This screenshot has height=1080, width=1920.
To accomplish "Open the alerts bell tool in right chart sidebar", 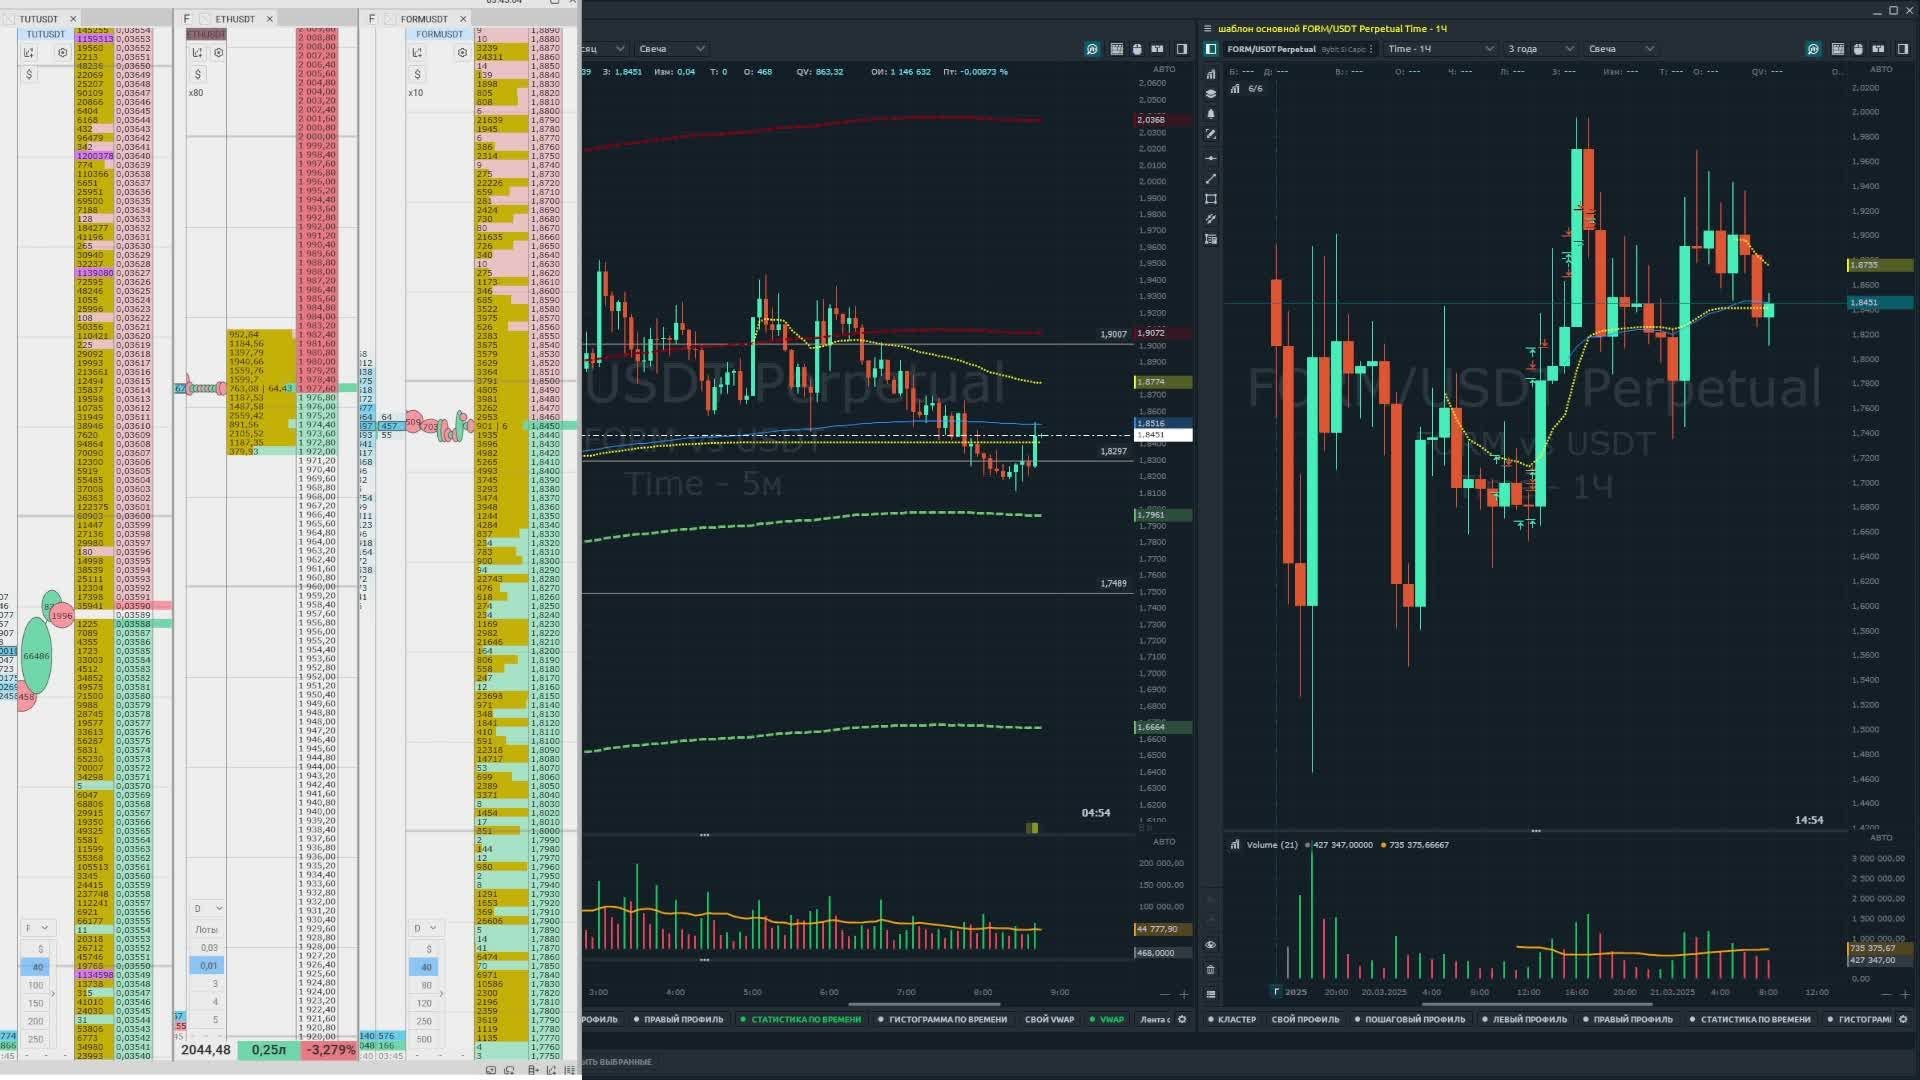I will [1211, 114].
